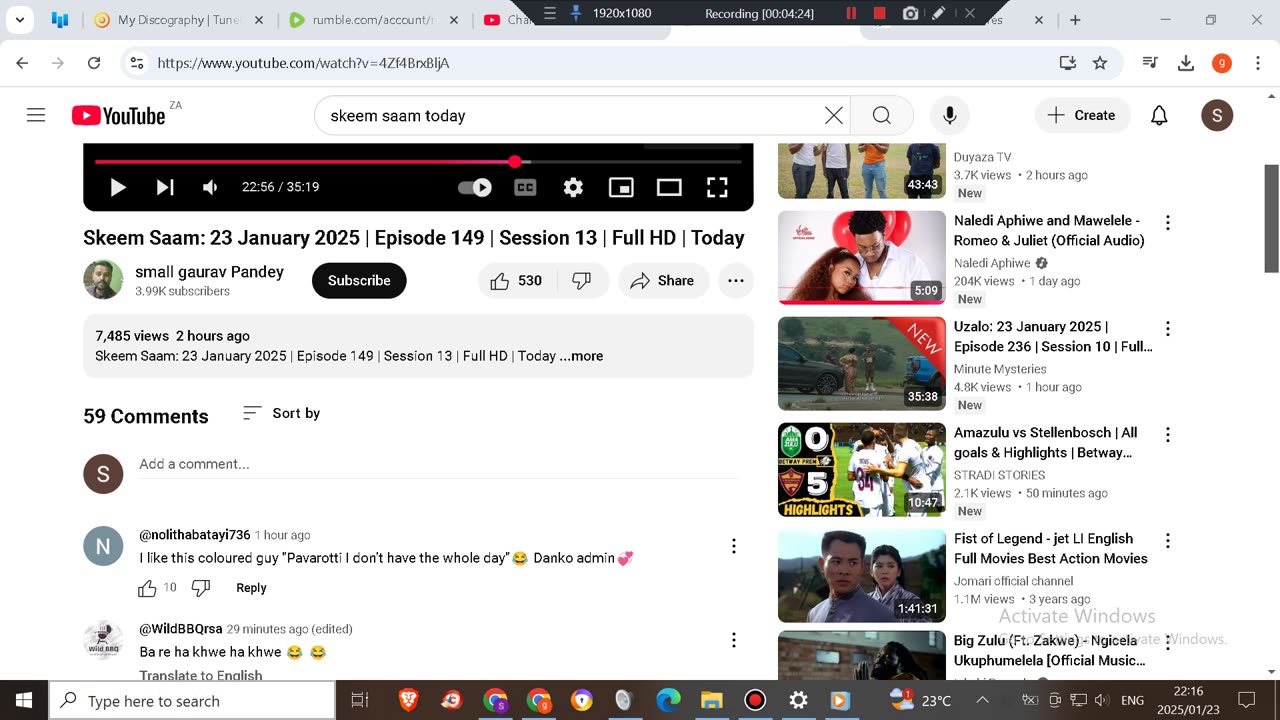Toggle the autoplay switch
This screenshot has height=720, width=1280.
tap(475, 187)
